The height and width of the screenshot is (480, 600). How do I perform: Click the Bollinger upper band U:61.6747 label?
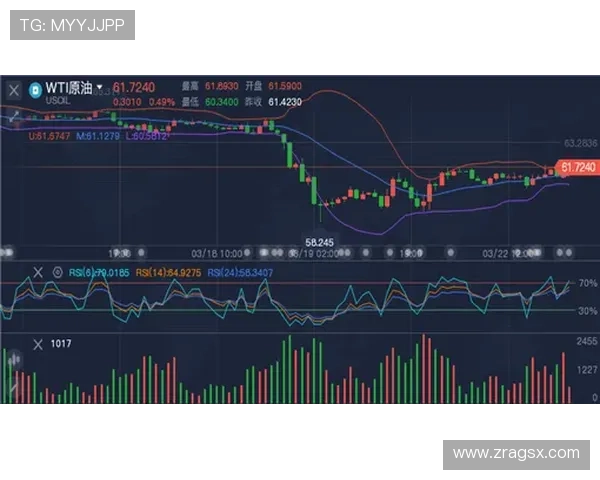tap(49, 136)
